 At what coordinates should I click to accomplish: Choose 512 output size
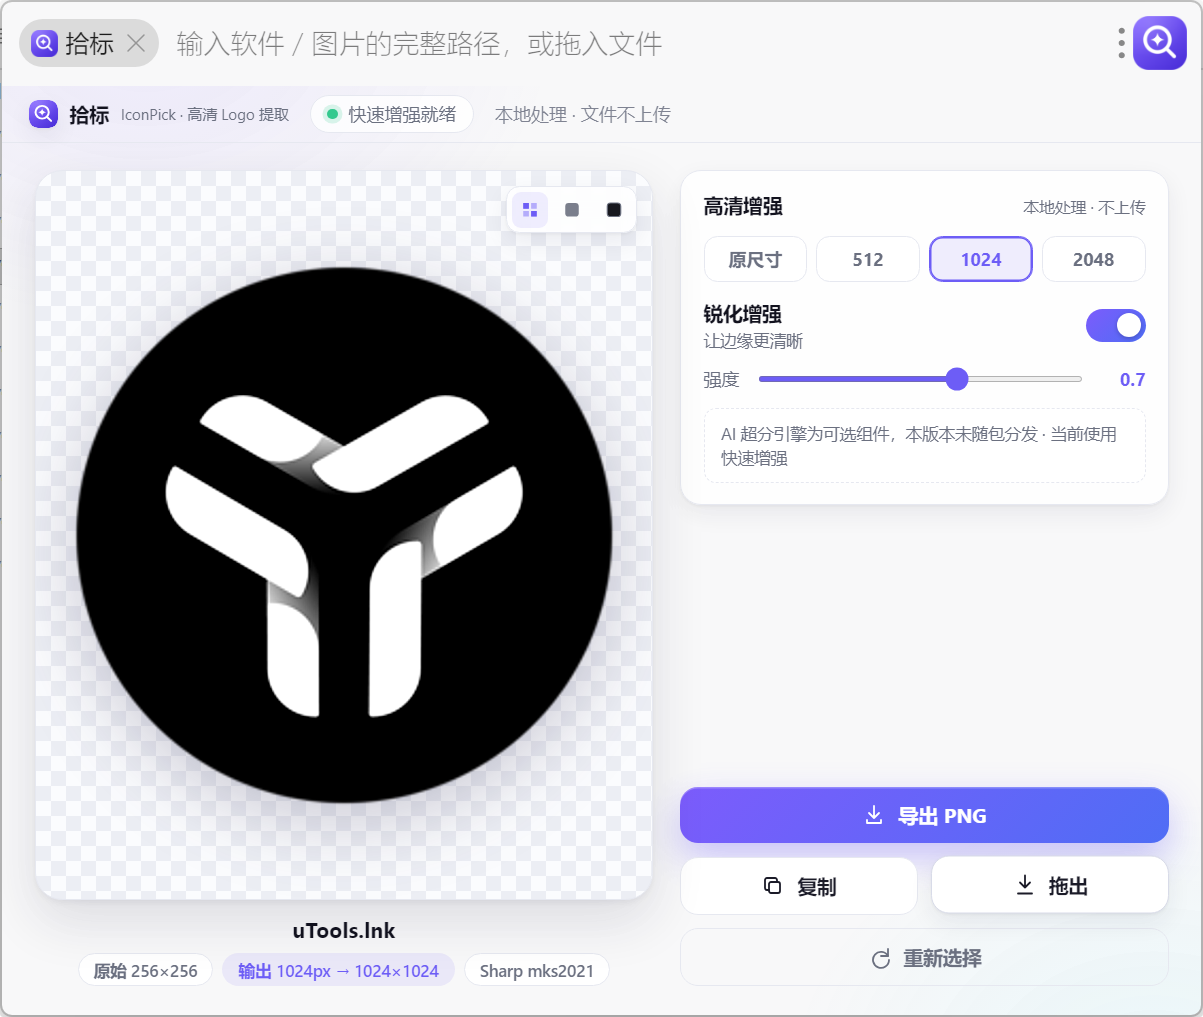(868, 259)
